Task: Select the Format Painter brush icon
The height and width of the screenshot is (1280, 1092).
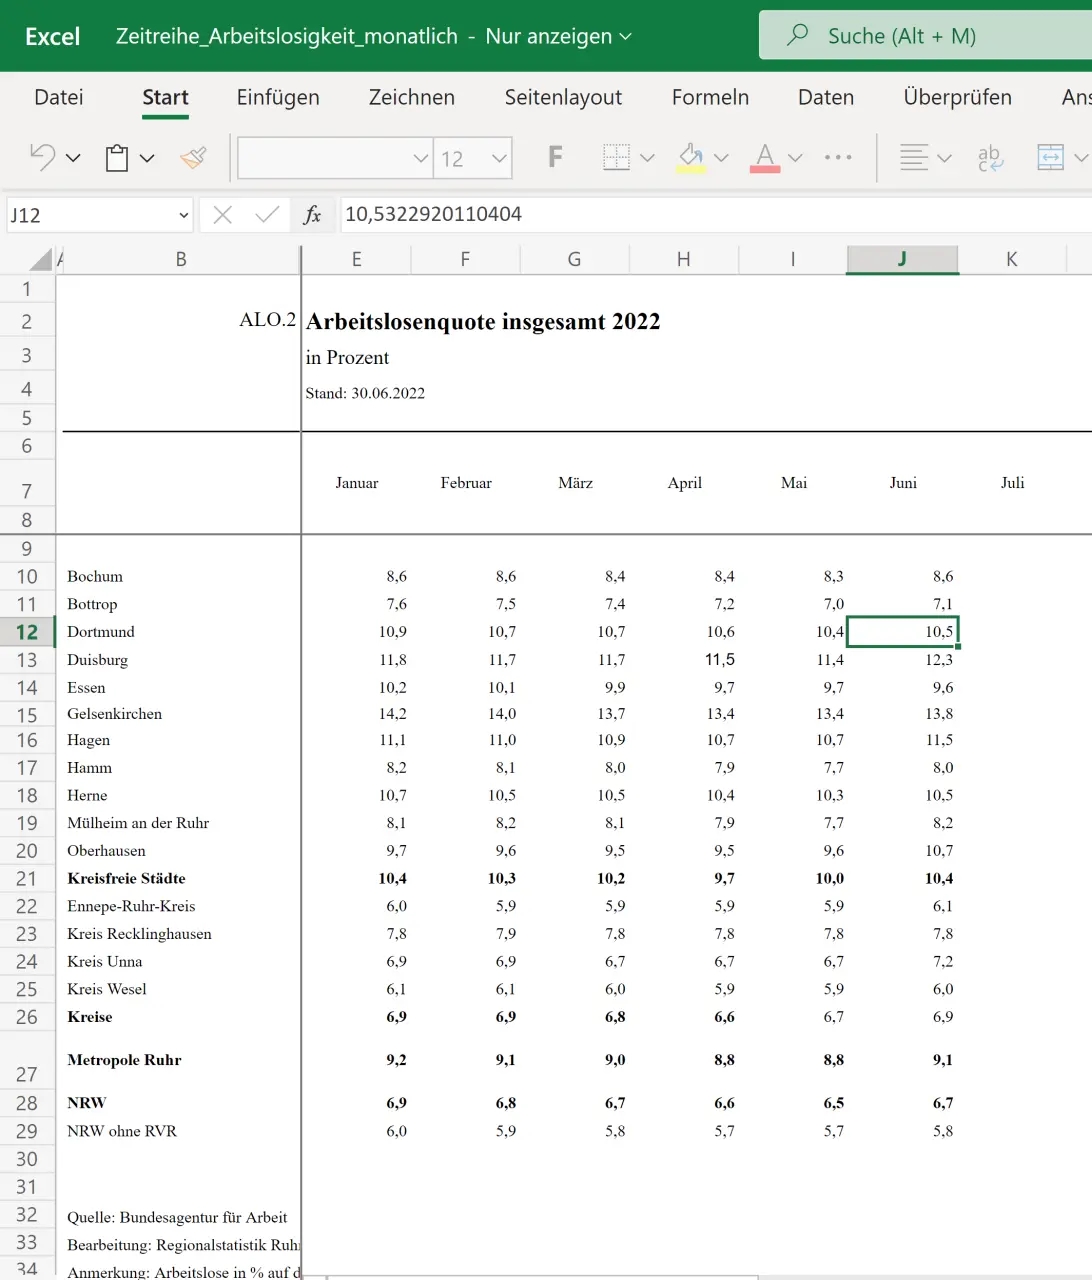Action: (193, 157)
